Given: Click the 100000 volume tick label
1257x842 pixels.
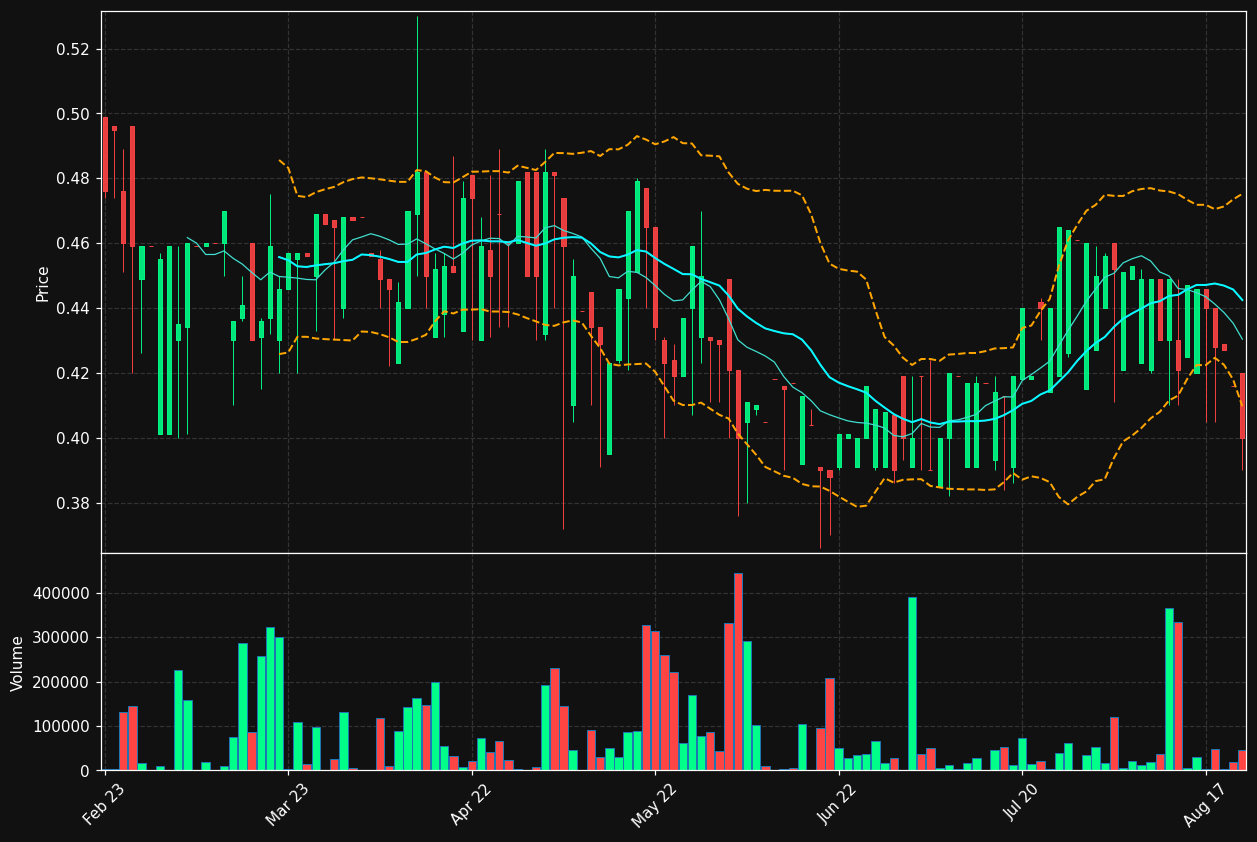Looking at the screenshot, I should tap(62, 727).
